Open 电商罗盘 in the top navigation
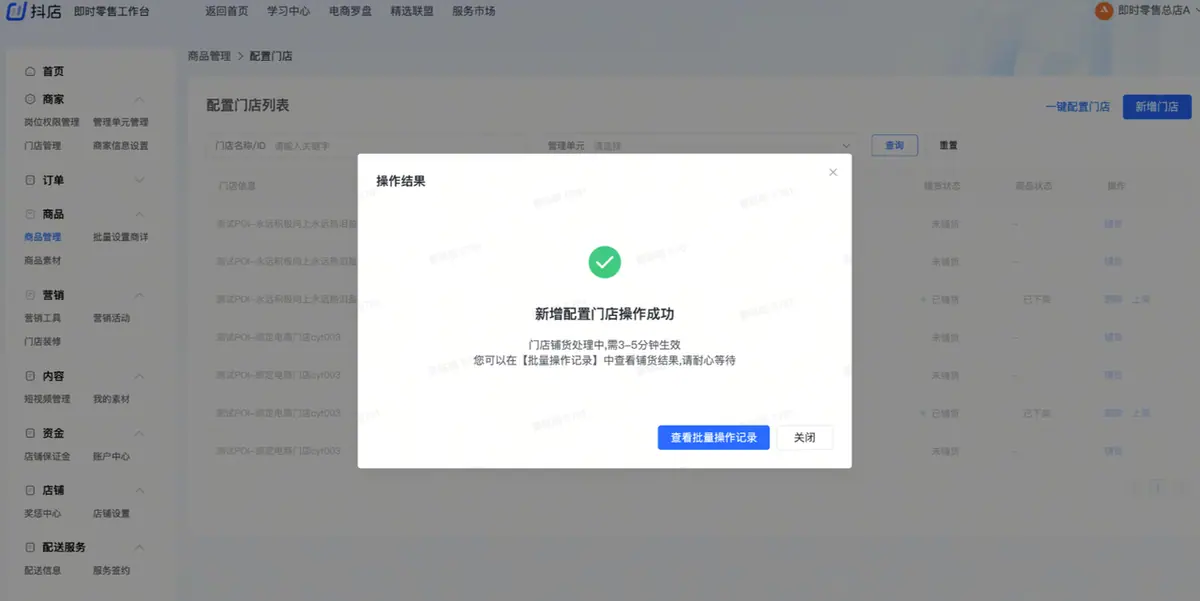The width and height of the screenshot is (1200, 601). [x=350, y=12]
